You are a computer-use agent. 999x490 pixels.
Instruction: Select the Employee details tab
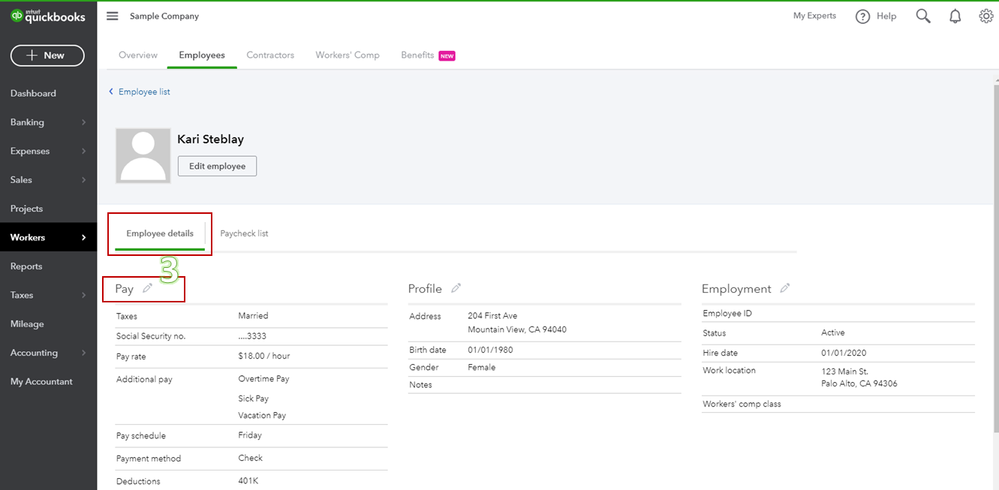click(160, 234)
